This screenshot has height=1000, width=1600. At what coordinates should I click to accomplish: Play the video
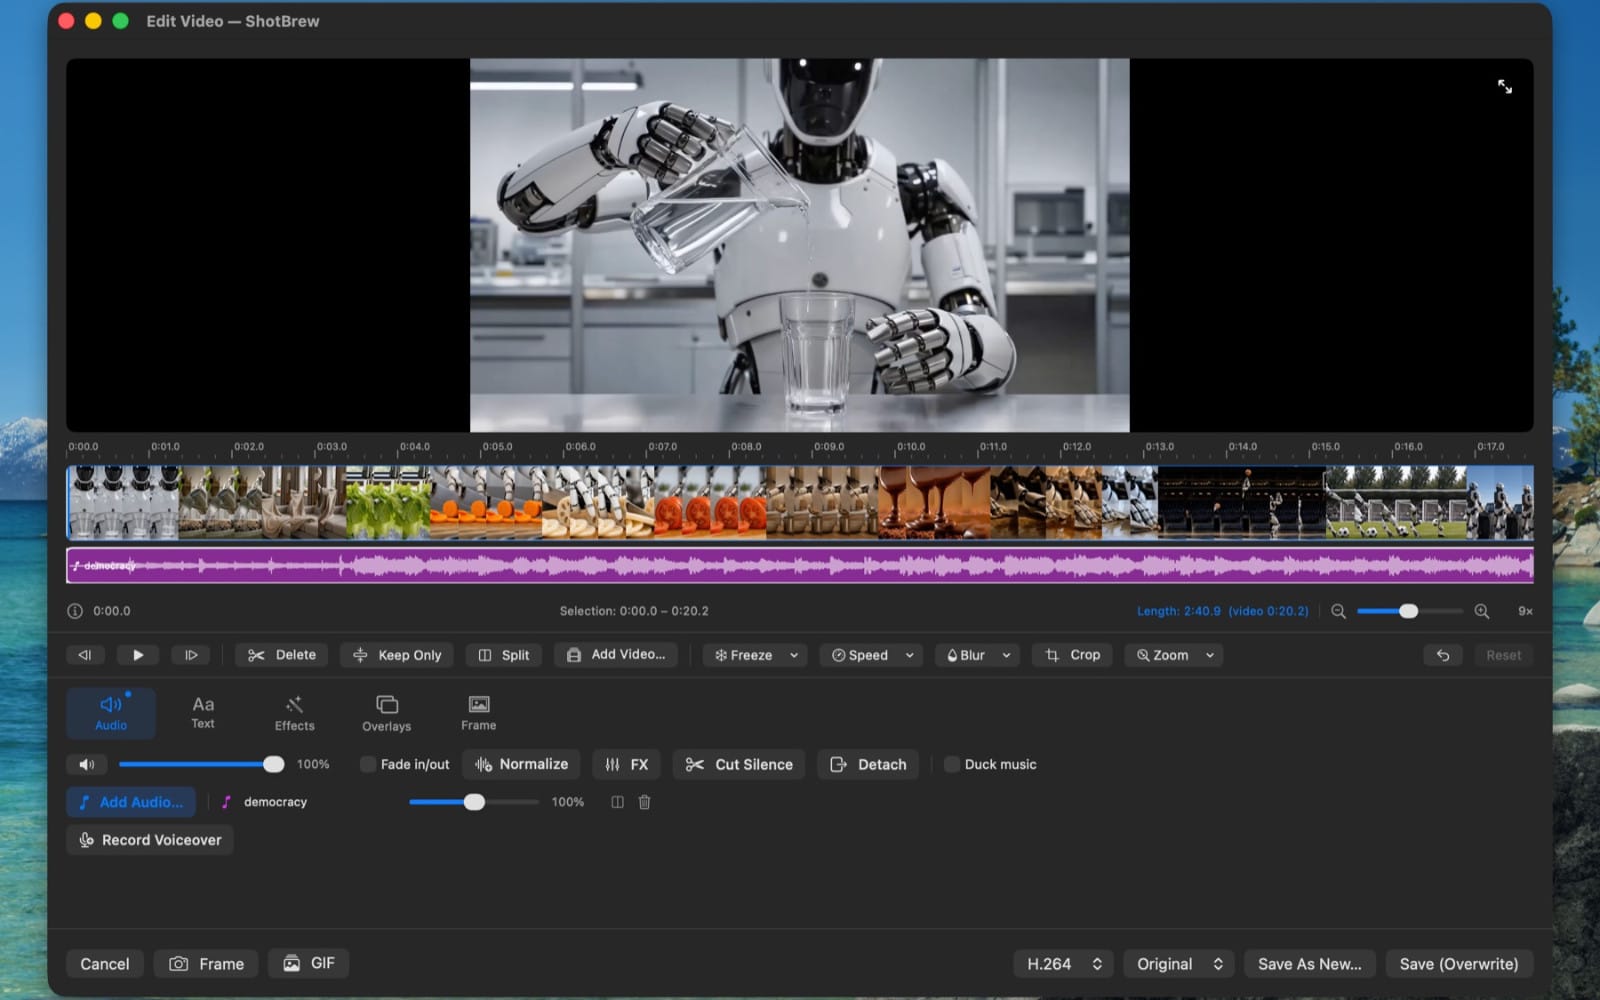(x=138, y=655)
